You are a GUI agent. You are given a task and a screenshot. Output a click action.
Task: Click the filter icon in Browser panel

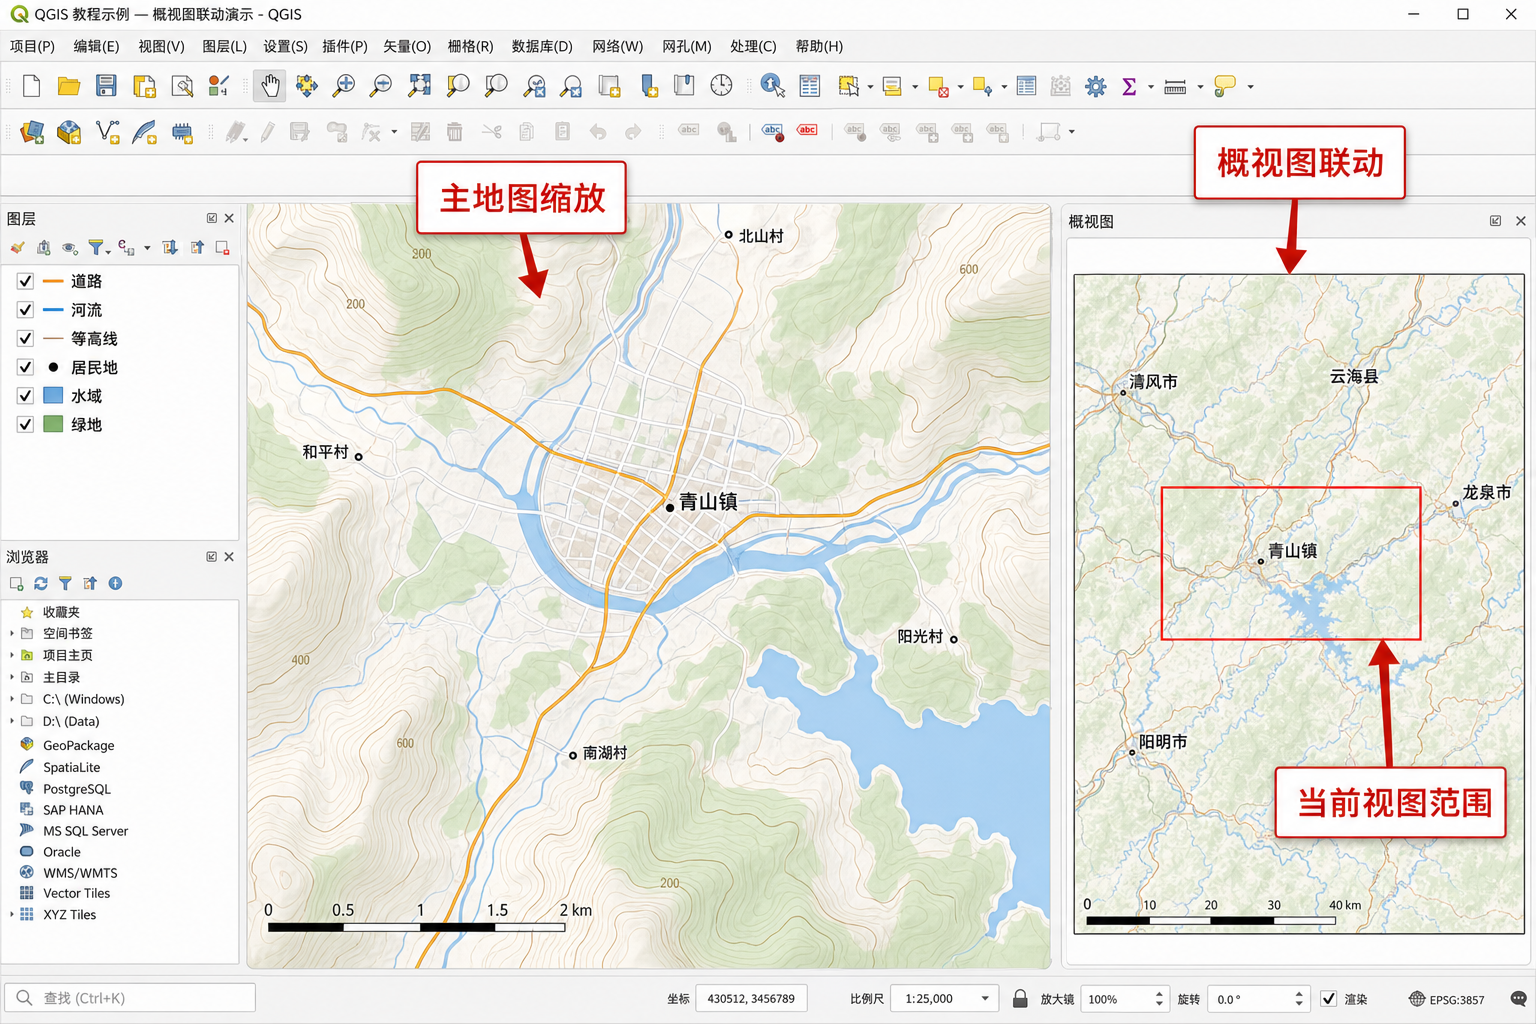[65, 583]
